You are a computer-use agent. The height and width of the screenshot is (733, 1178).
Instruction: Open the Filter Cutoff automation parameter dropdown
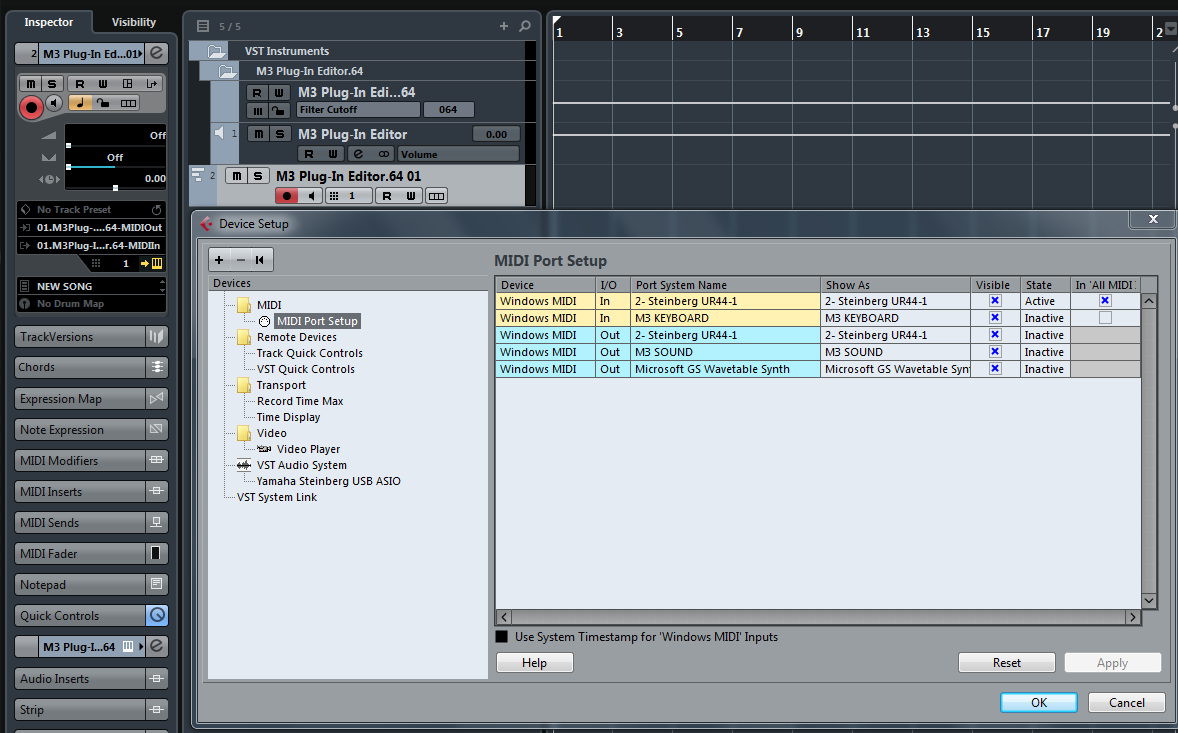[358, 110]
